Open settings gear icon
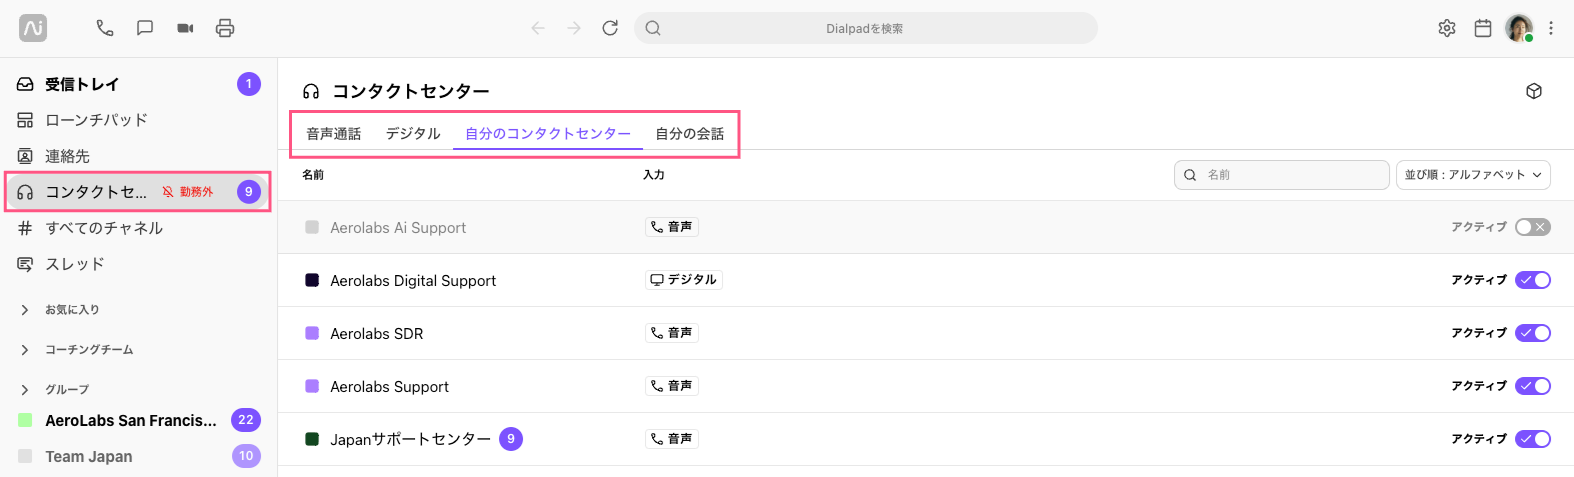Viewport: 1574px width, 477px height. (x=1447, y=28)
